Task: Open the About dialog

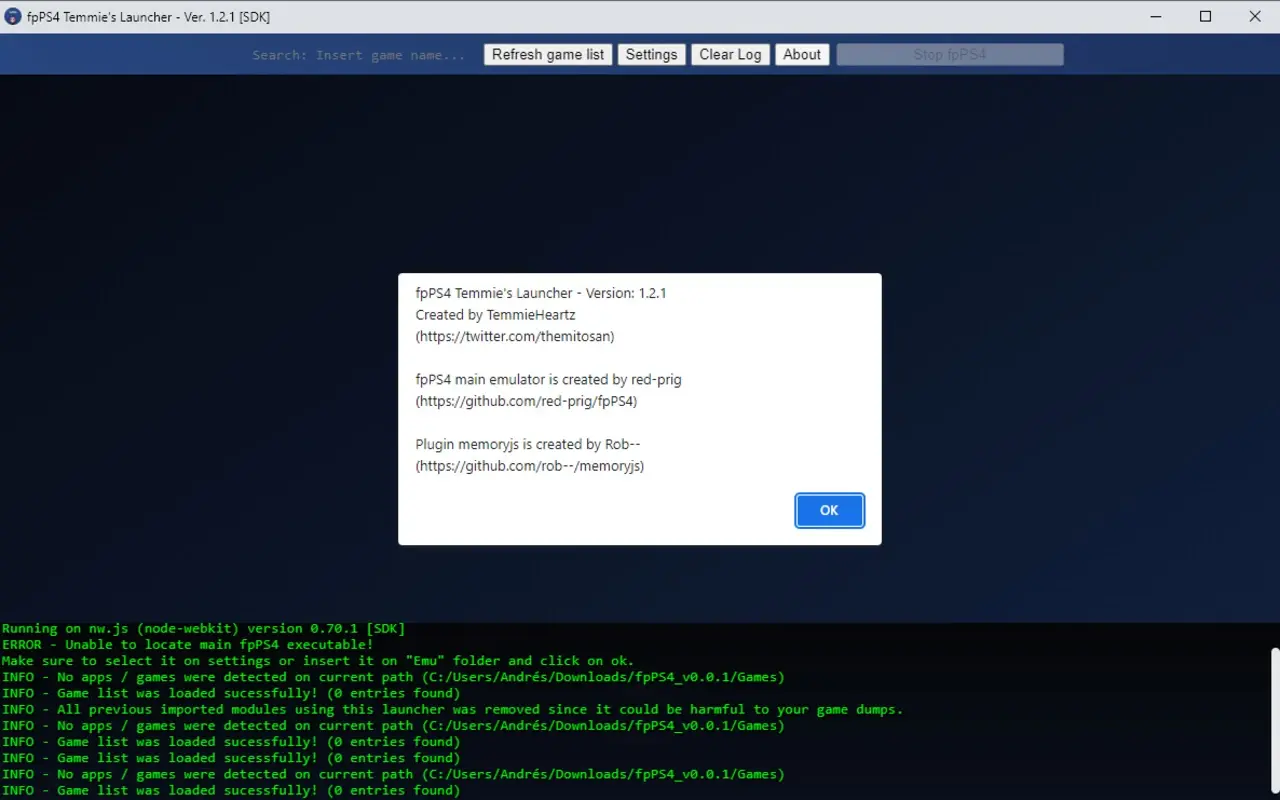Action: coord(802,54)
